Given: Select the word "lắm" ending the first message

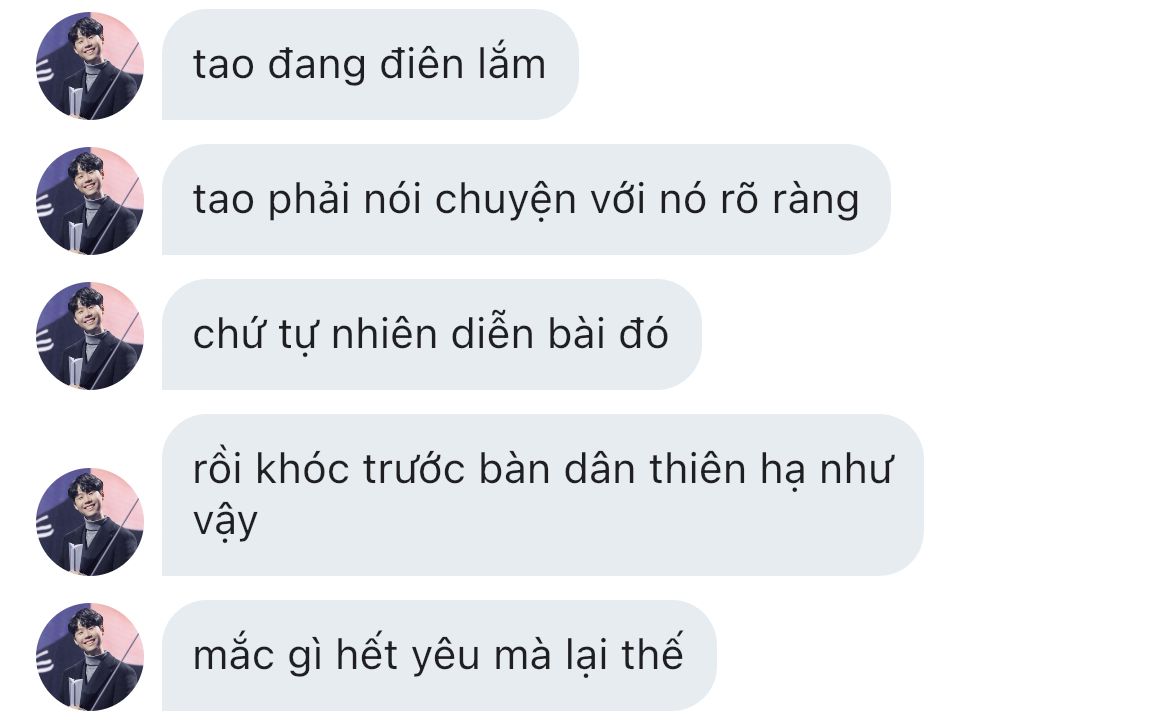Looking at the screenshot, I should pyautogui.click(x=512, y=64).
